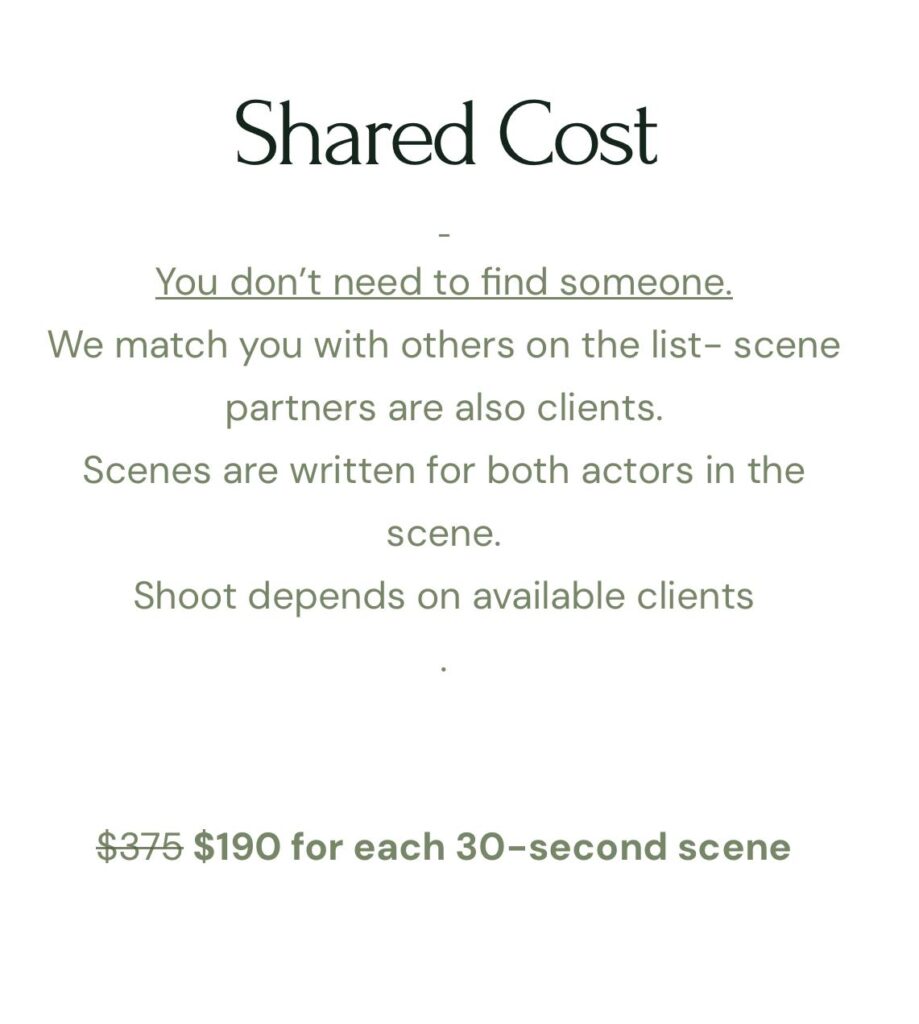Click the 'We match you with others' line
Viewport: 919px width, 1024px height.
[x=443, y=345]
